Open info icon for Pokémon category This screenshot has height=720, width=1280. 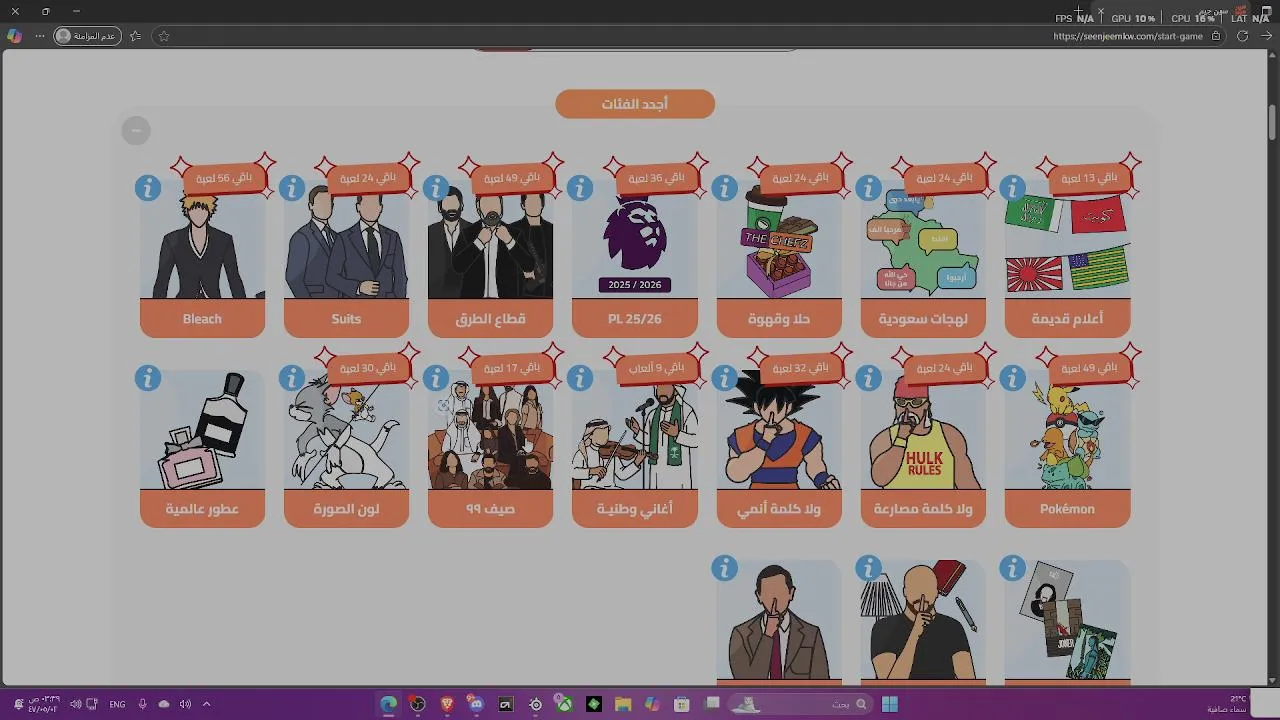[1012, 378]
